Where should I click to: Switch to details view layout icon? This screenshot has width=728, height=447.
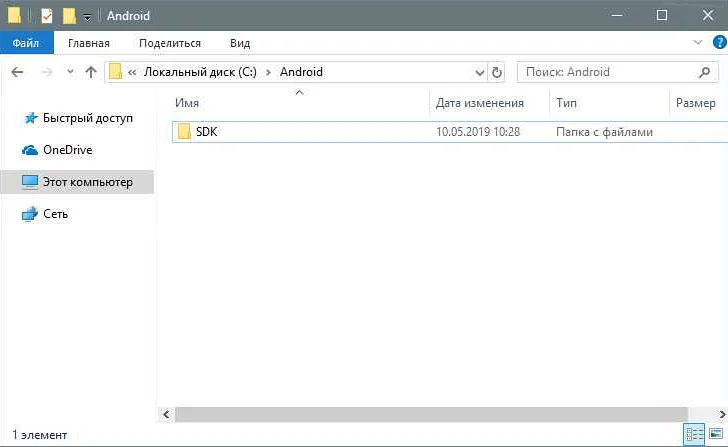[x=695, y=434]
